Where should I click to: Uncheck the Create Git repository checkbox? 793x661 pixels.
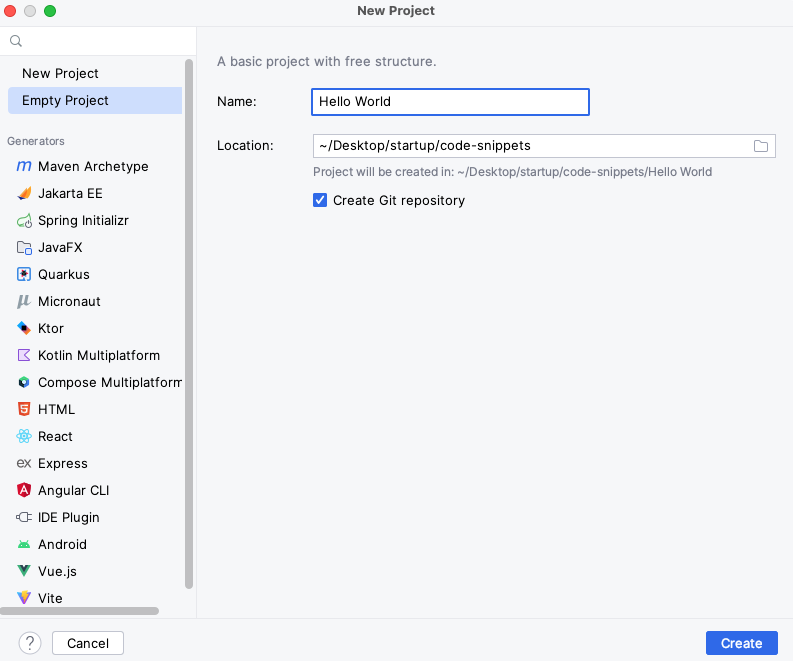click(320, 200)
